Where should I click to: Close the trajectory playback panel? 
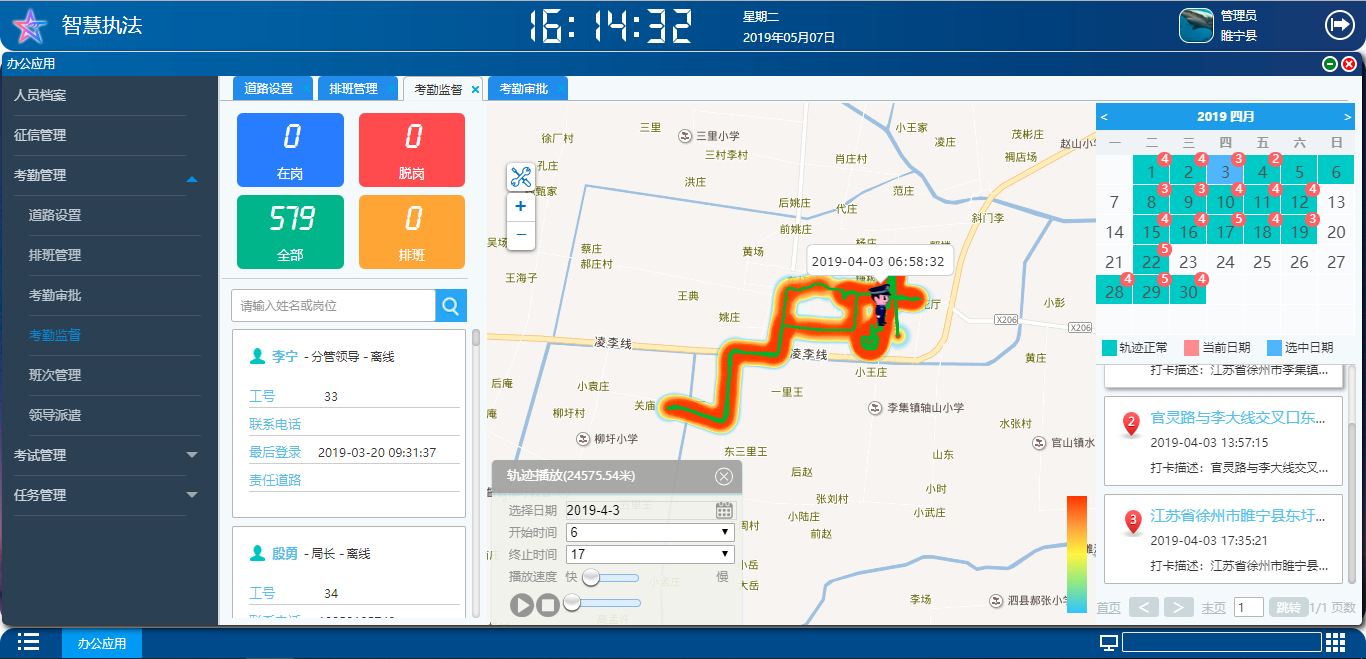724,477
